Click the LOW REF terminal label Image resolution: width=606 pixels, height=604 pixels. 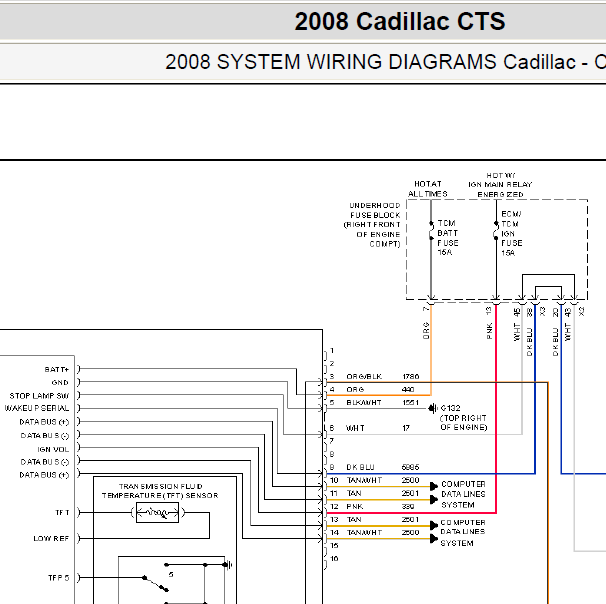point(51,538)
